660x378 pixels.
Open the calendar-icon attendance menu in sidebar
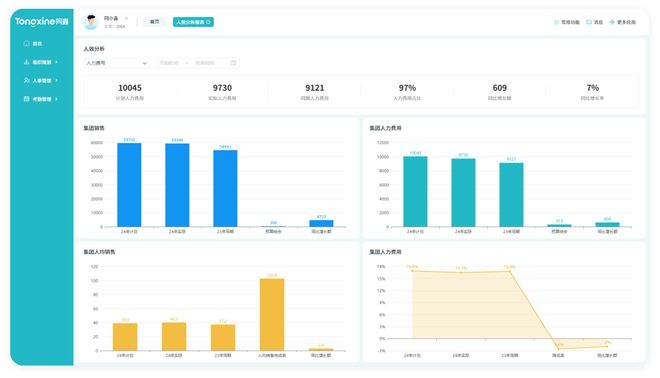click(27, 99)
